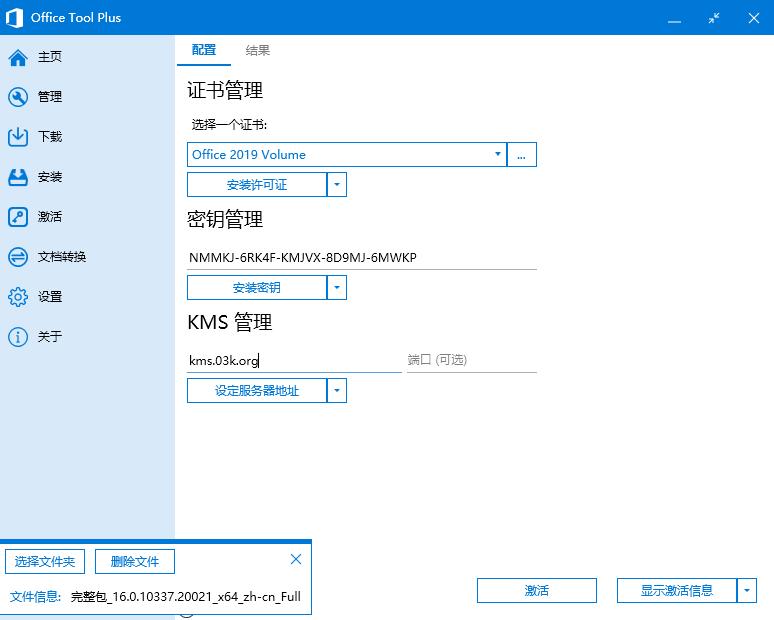774x620 pixels.
Task: Click the 设定服务器地址 button
Action: pyautogui.click(x=257, y=390)
